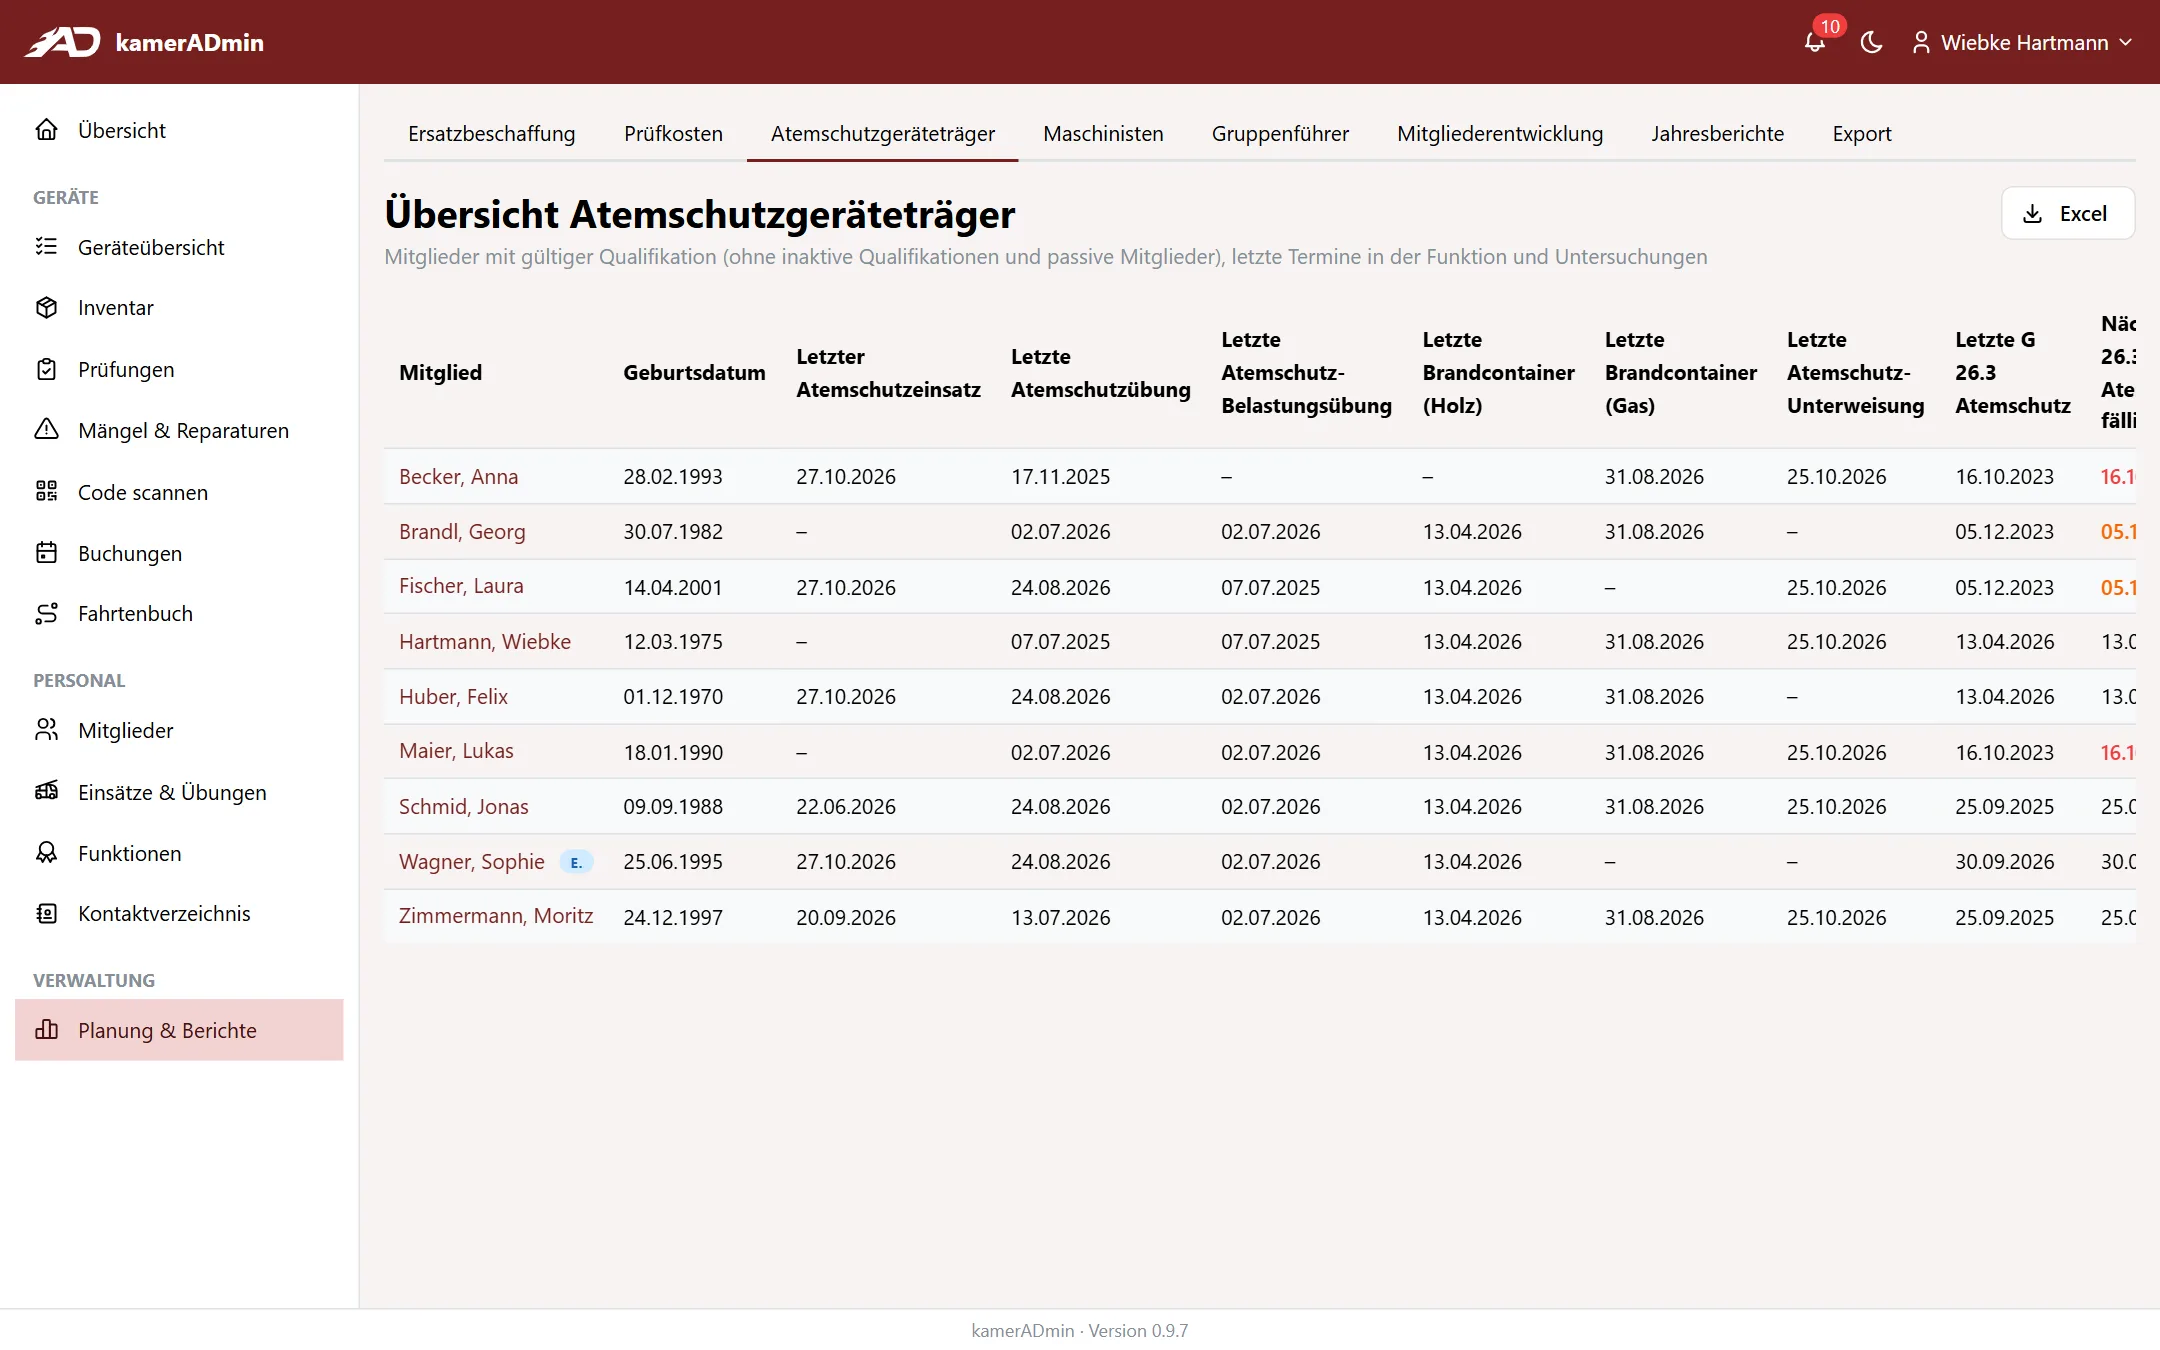The height and width of the screenshot is (1350, 2160).
Task: Toggle dark mode moon icon
Action: click(1871, 42)
